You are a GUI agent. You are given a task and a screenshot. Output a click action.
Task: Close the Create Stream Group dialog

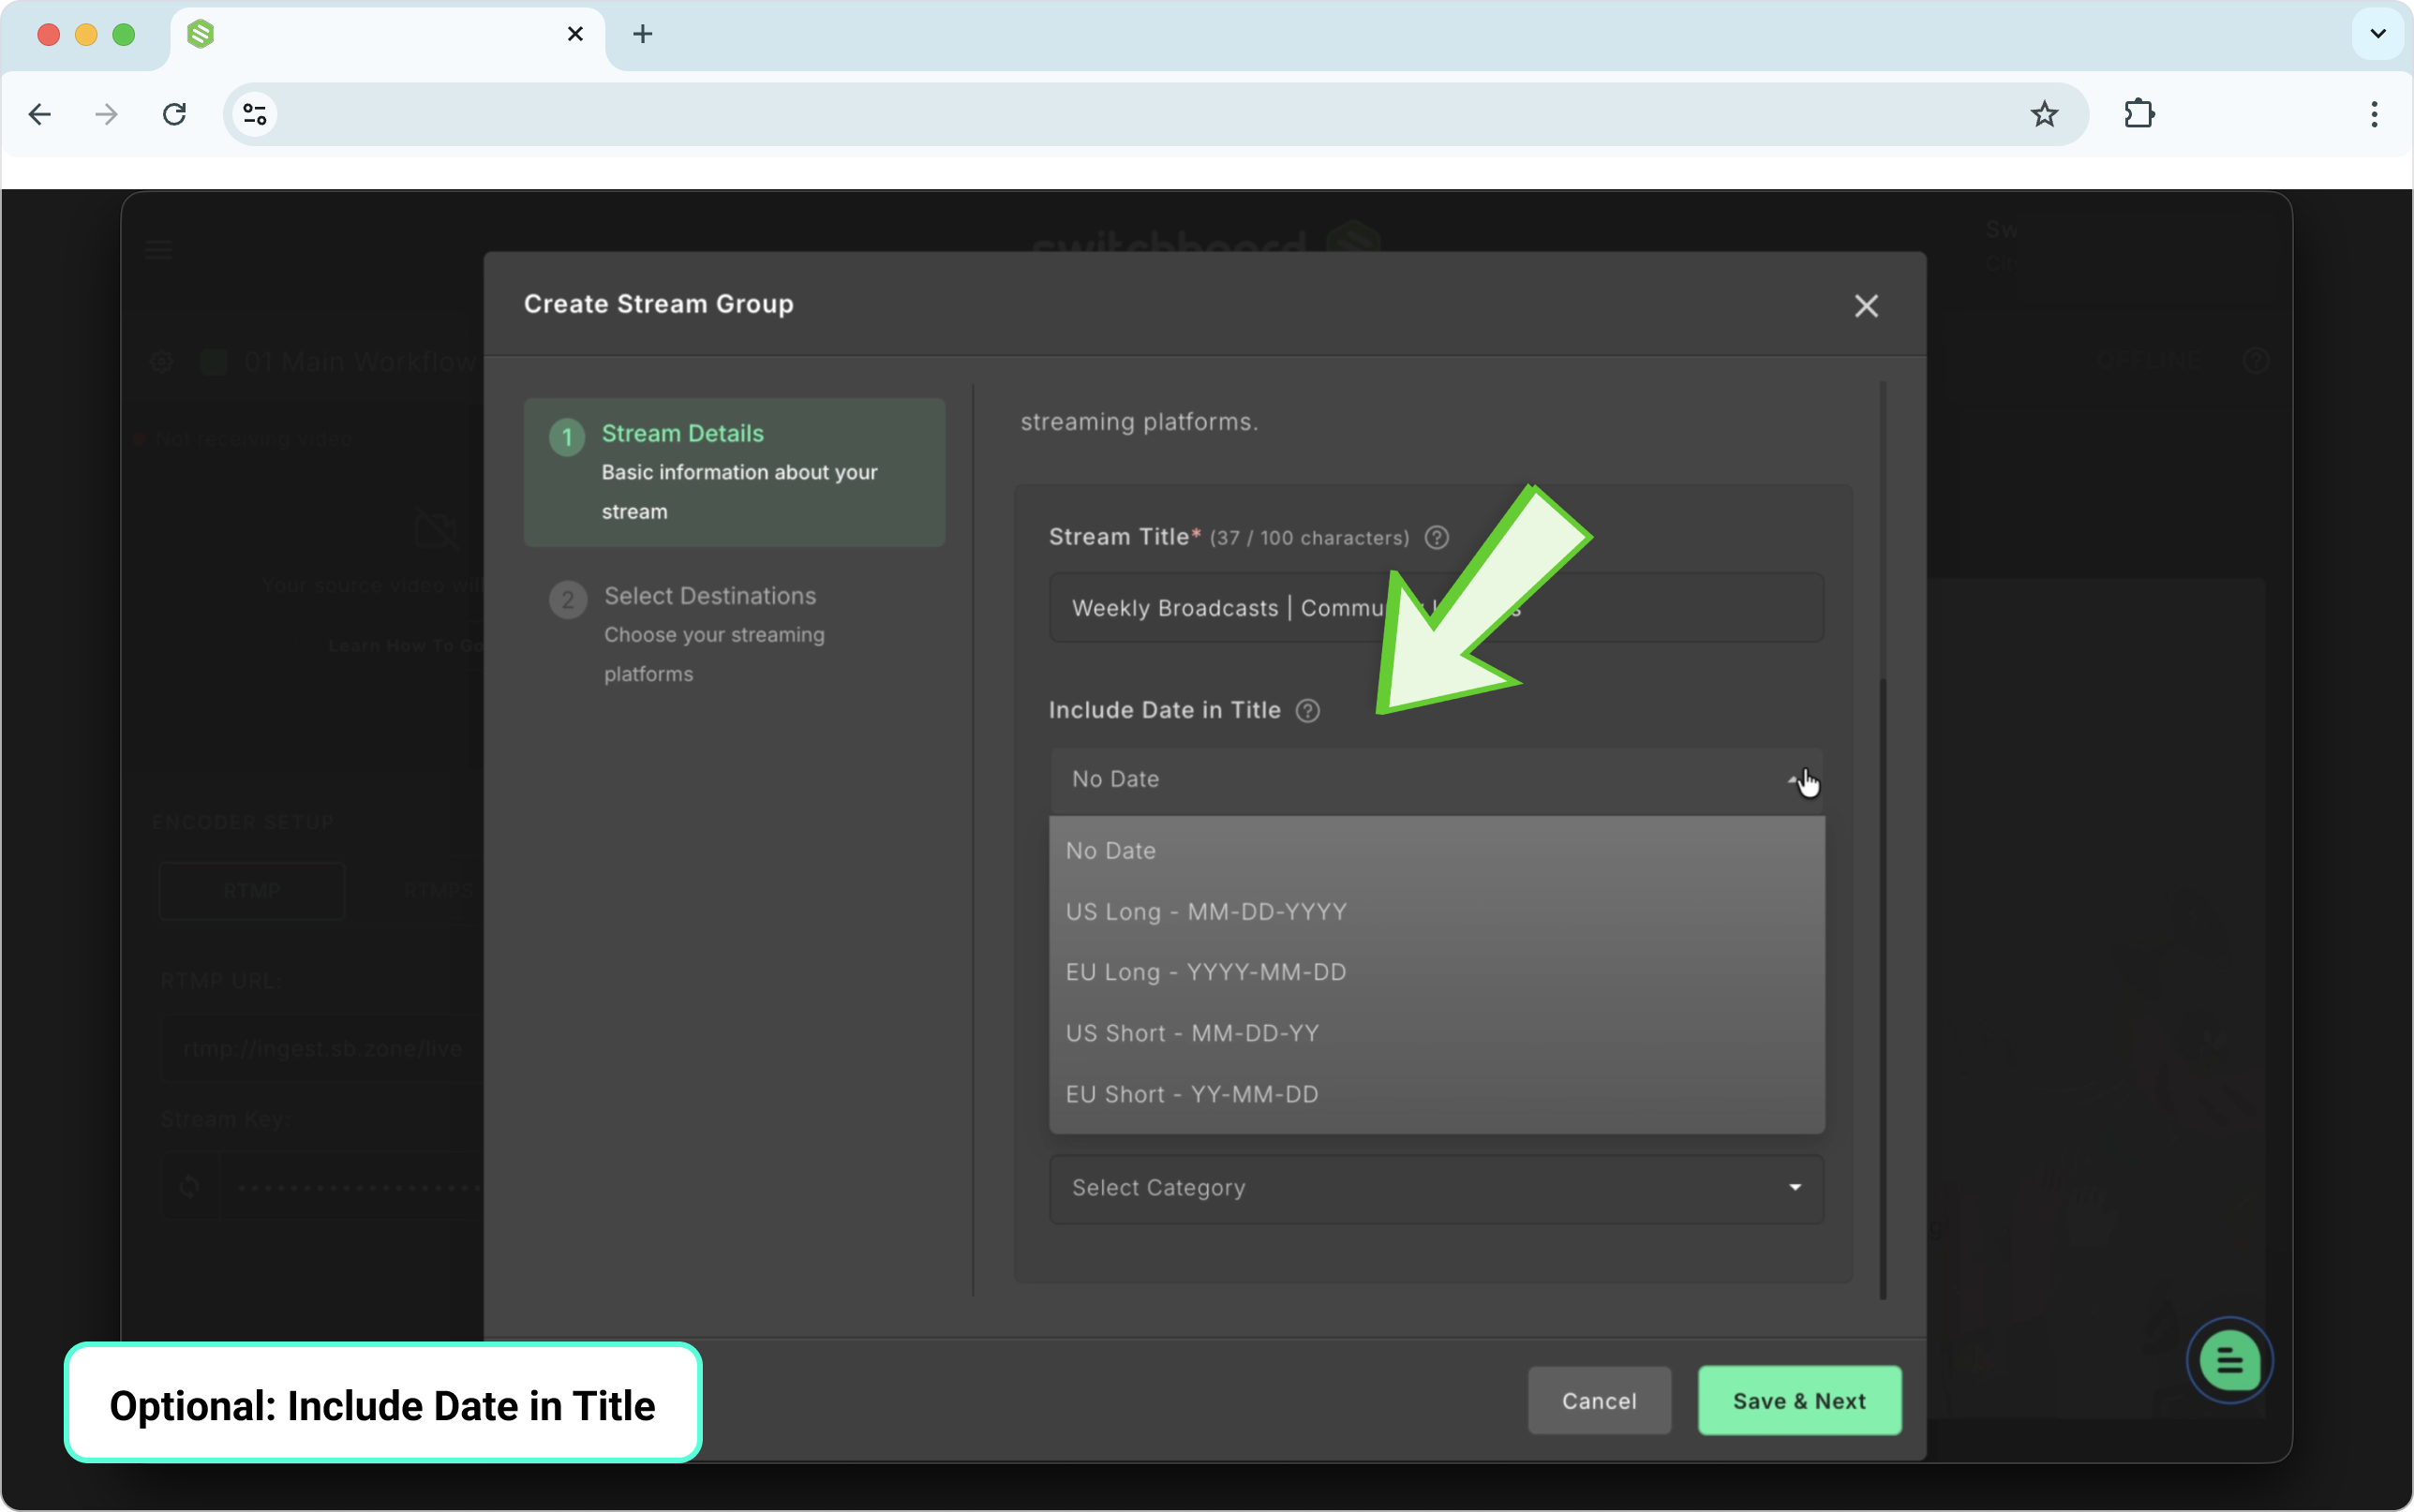(1866, 306)
